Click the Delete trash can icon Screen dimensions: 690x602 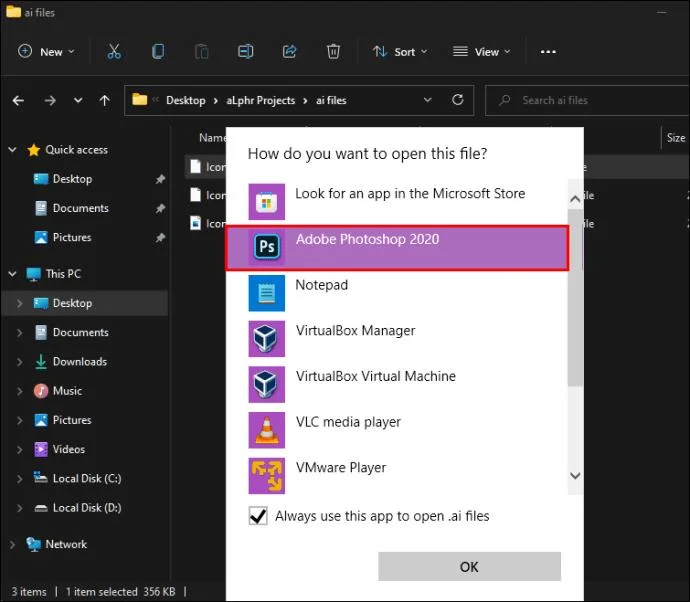[x=333, y=51]
